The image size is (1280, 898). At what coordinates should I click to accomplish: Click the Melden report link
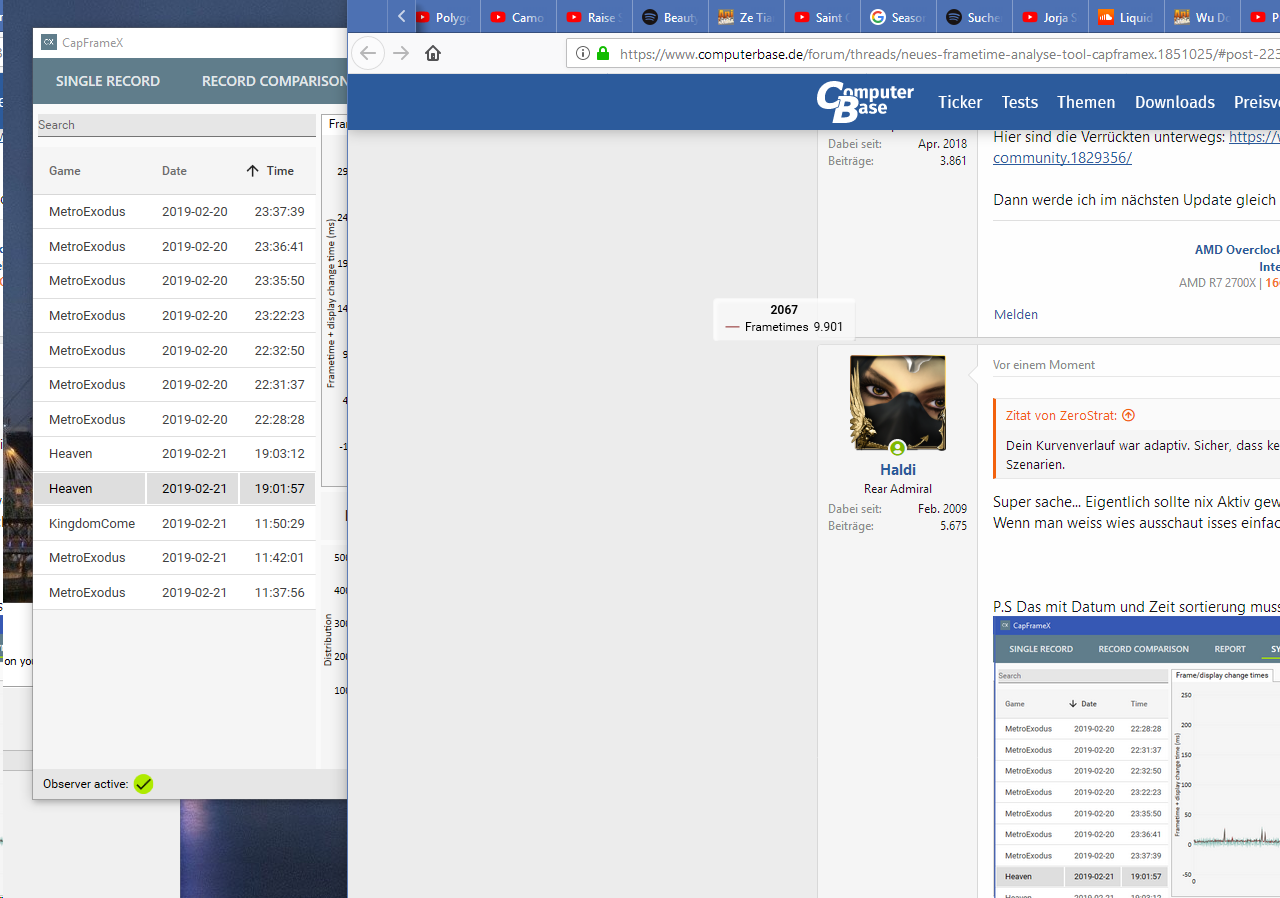pos(1016,314)
